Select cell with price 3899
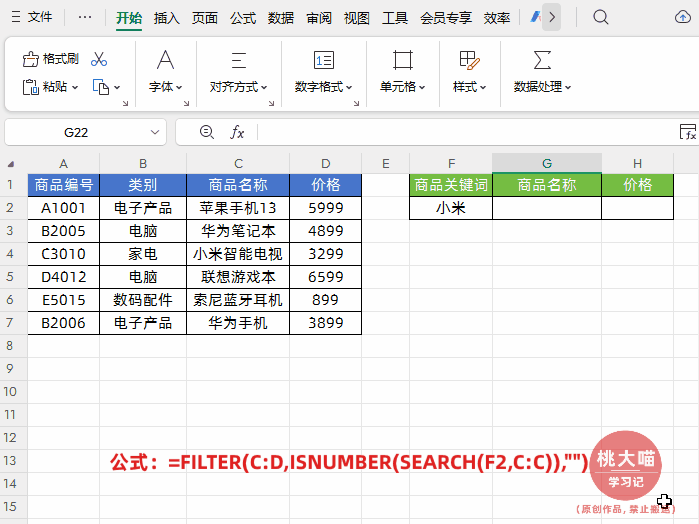Screen dimensions: 699x524 click(x=326, y=323)
